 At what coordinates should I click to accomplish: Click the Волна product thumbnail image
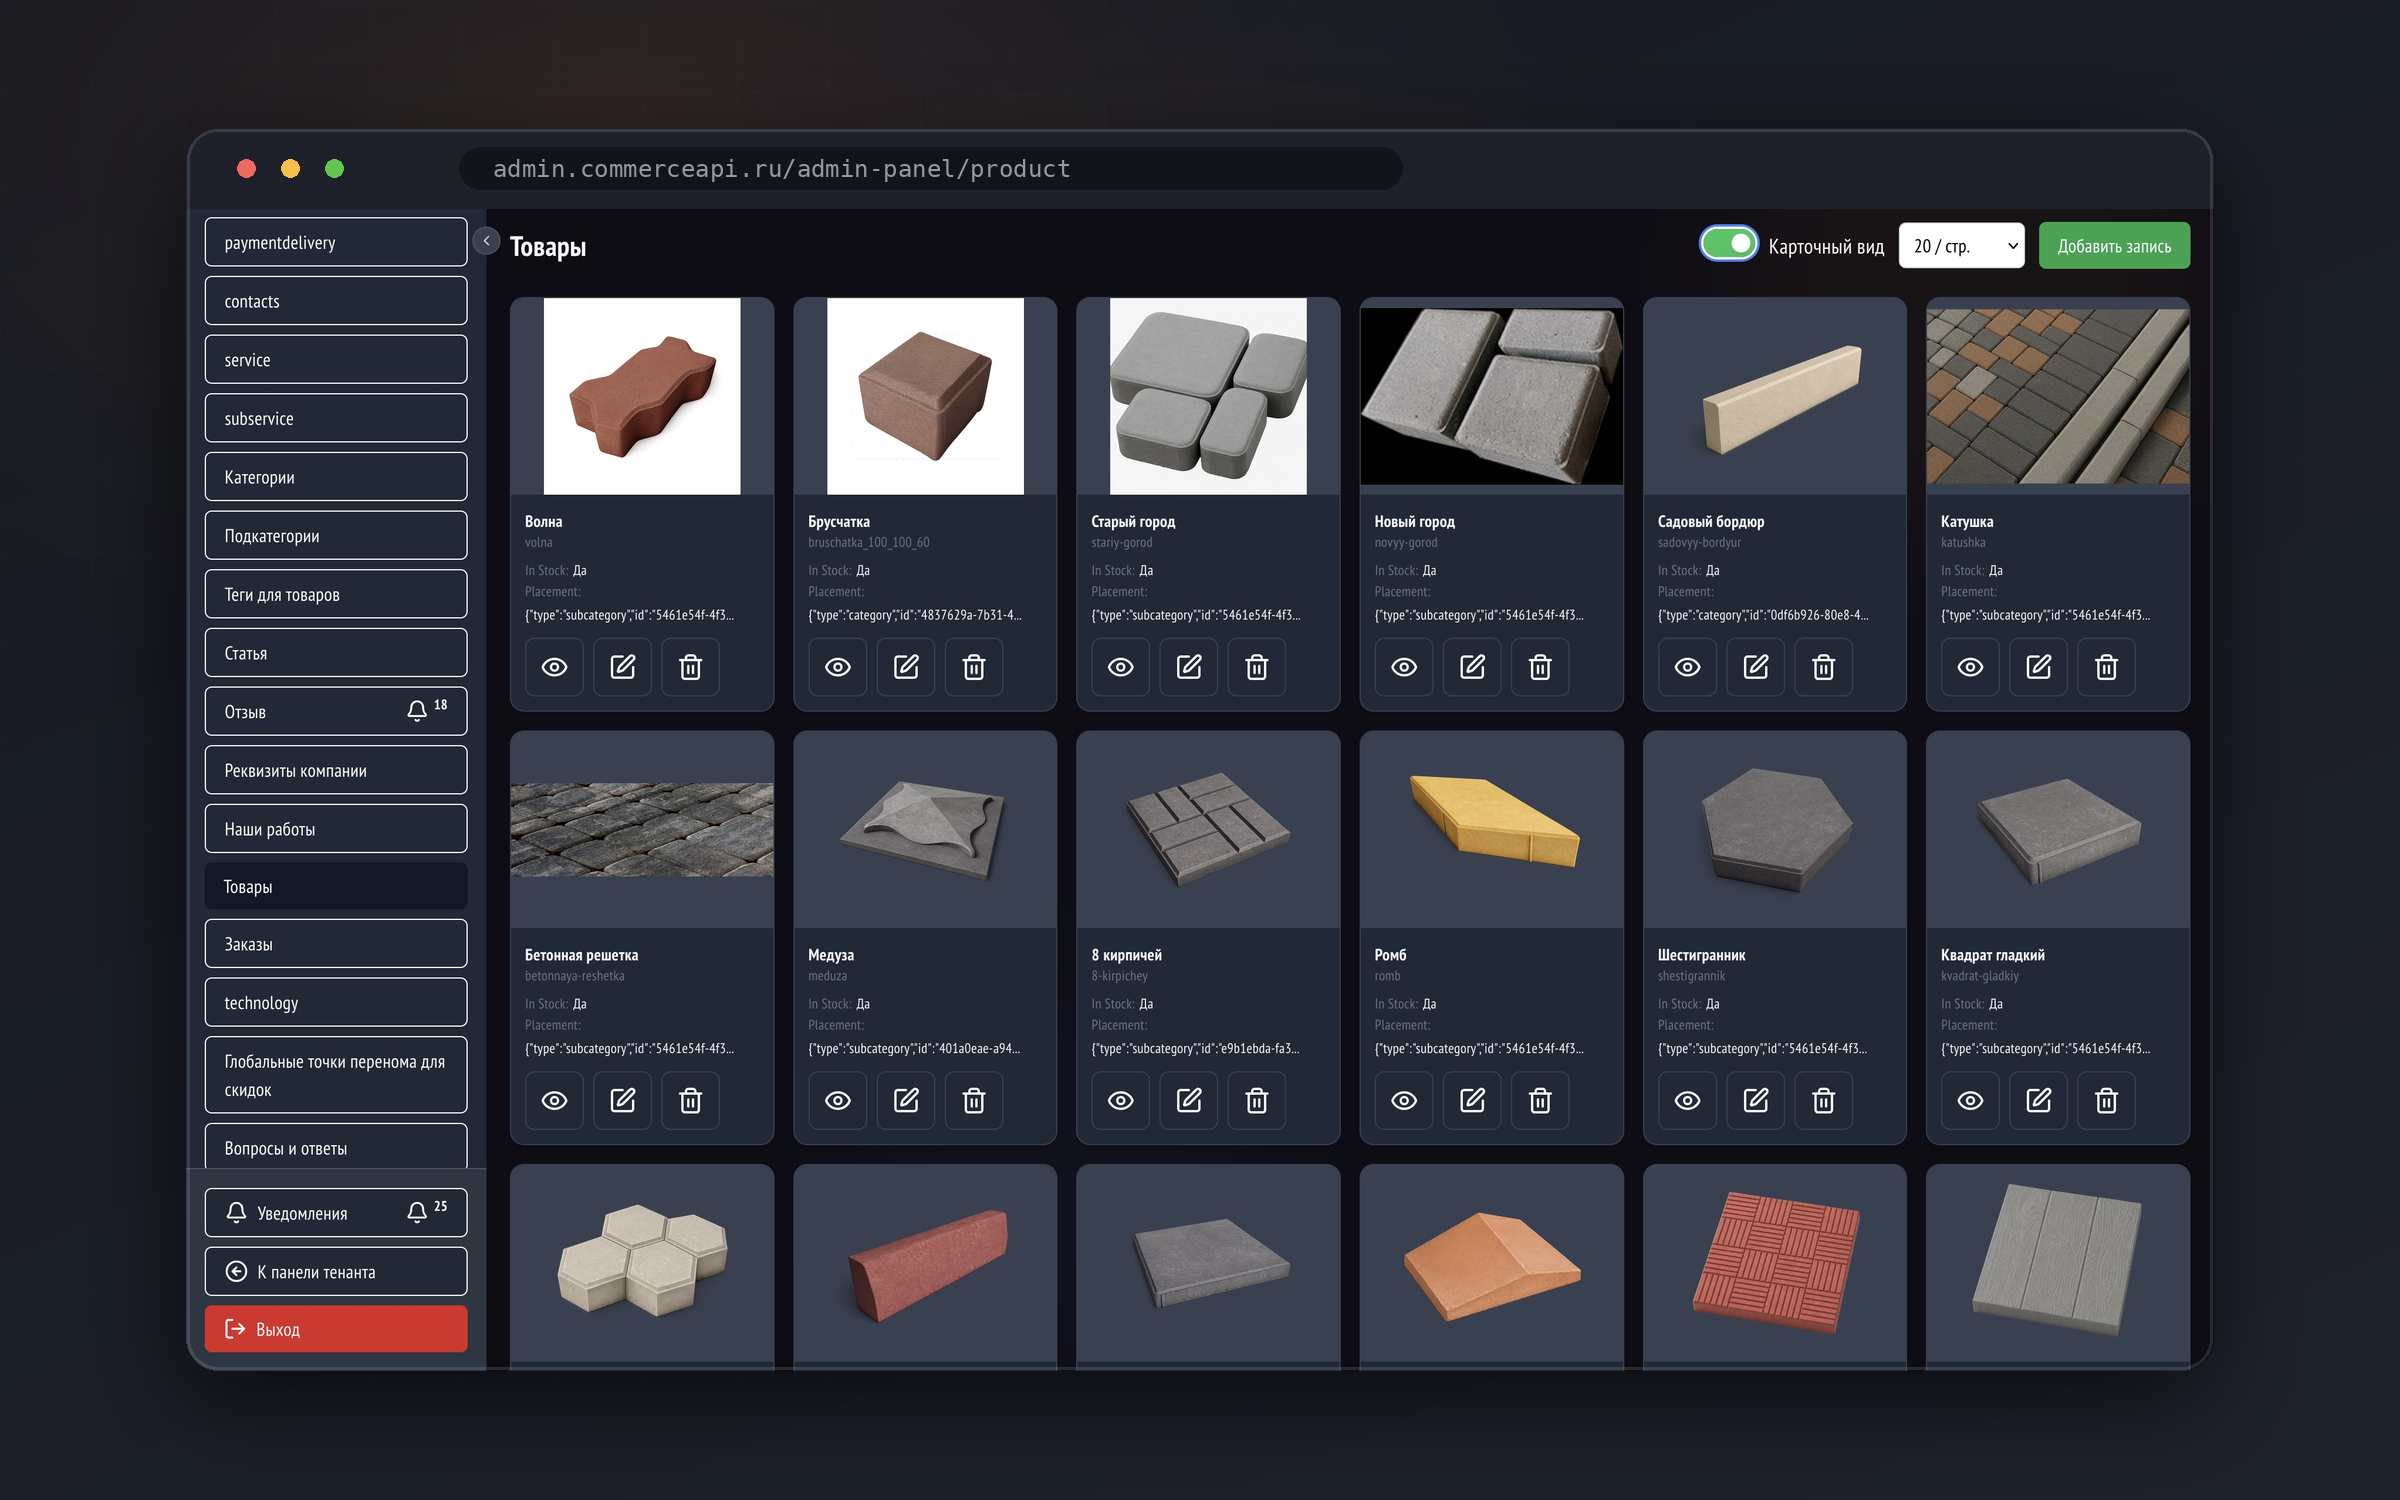pos(642,396)
